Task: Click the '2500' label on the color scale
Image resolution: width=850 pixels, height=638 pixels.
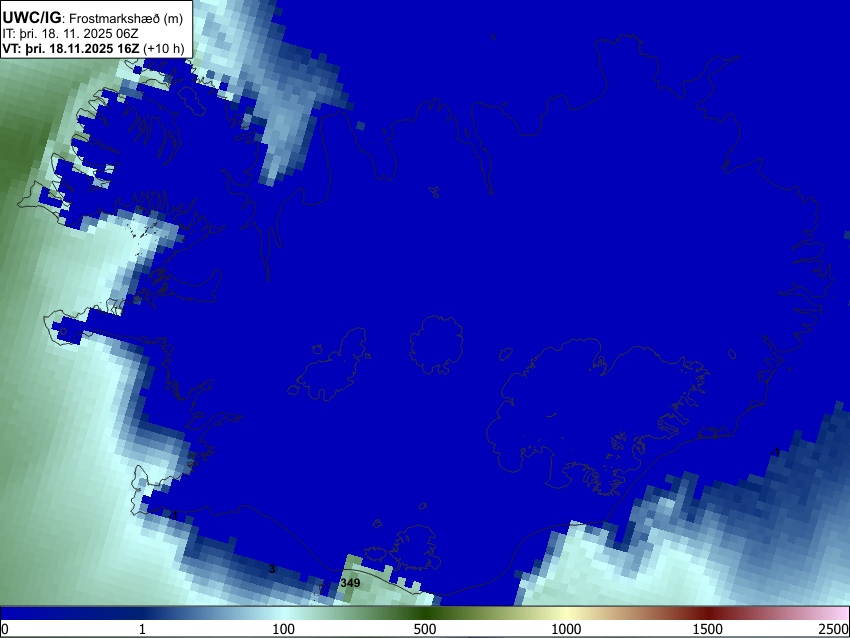Action: click(834, 629)
